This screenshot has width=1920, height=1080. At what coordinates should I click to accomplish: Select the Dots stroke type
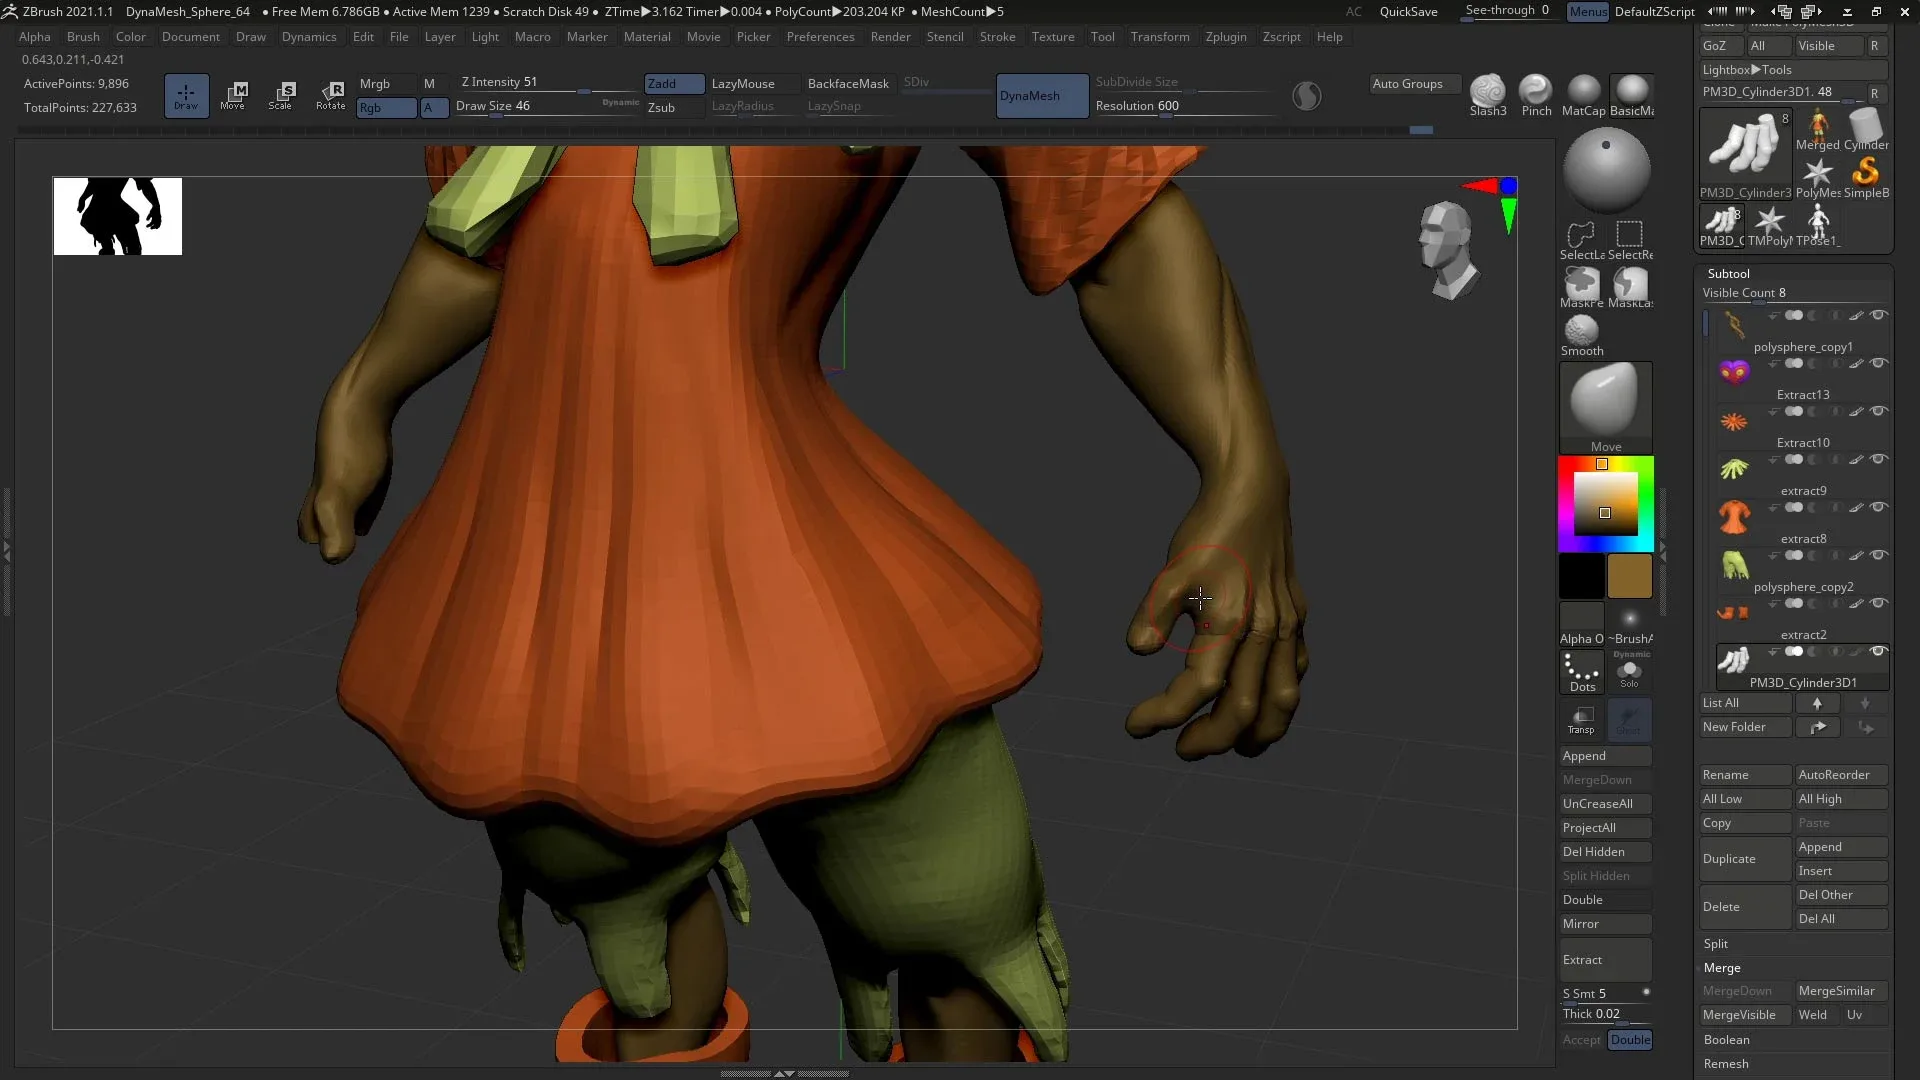[x=1581, y=672]
